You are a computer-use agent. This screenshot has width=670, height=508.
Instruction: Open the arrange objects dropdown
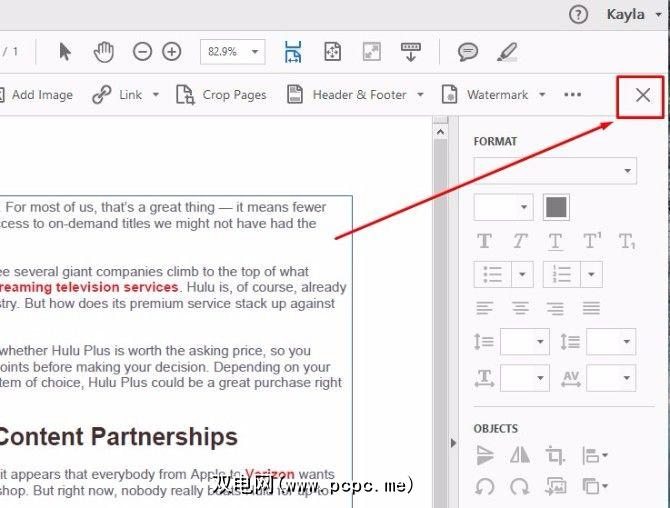tap(595, 487)
